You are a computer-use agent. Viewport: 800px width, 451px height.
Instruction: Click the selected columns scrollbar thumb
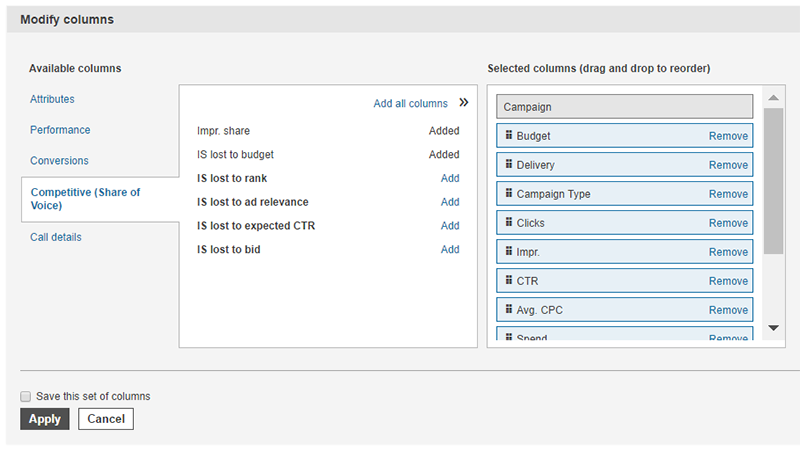click(773, 180)
